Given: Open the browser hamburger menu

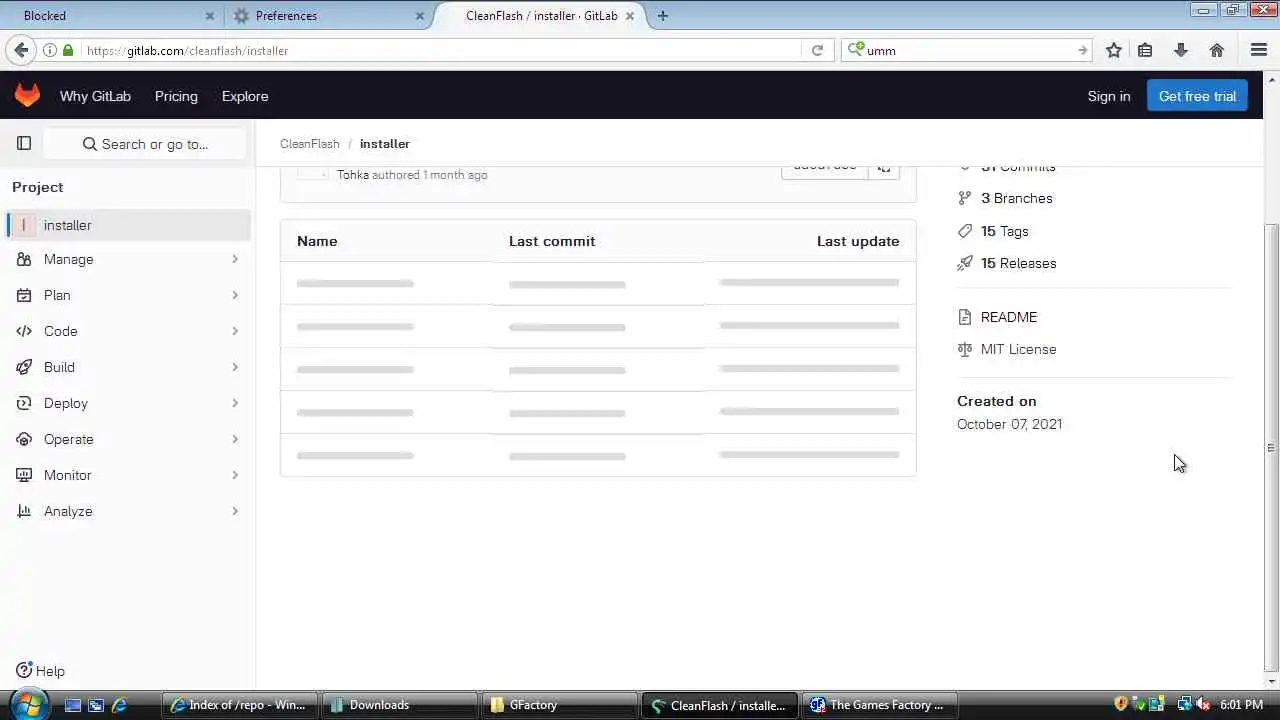Looking at the screenshot, I should (1259, 50).
